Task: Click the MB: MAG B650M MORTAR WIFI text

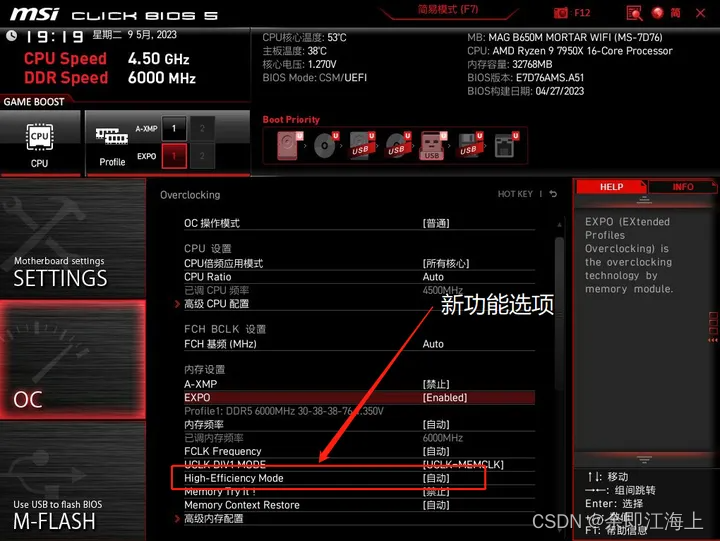Action: tap(565, 37)
